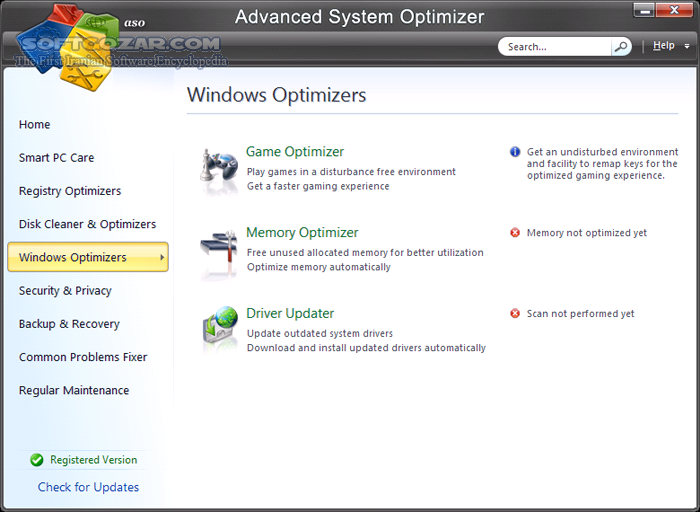Click red error icon next to Scan not performed
The height and width of the screenshot is (512, 700).
pyautogui.click(x=515, y=313)
